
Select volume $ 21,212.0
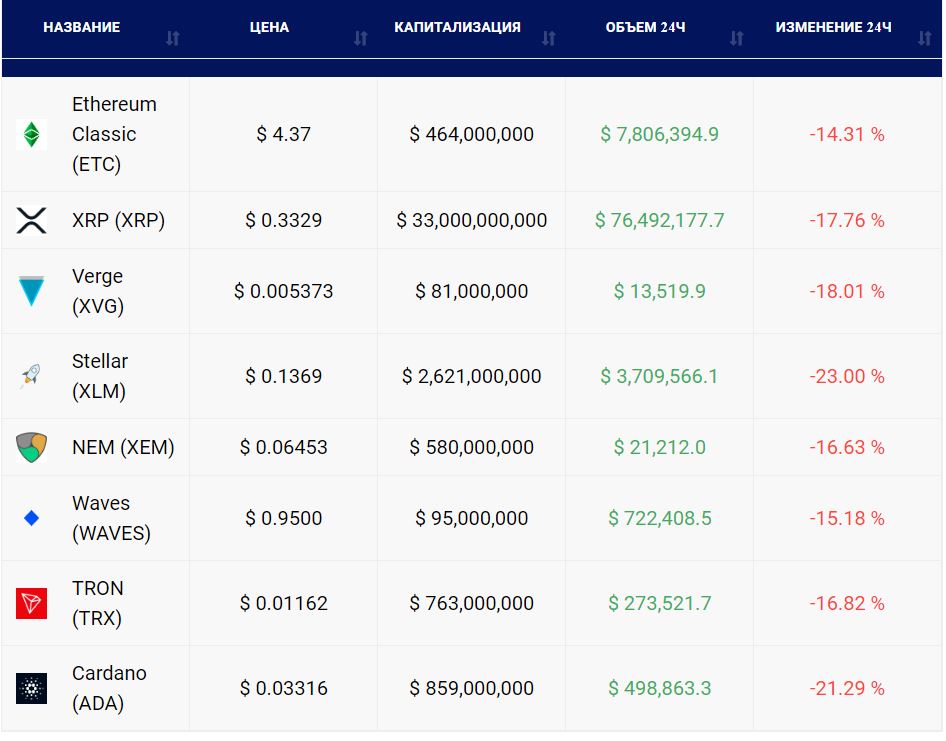[659, 447]
